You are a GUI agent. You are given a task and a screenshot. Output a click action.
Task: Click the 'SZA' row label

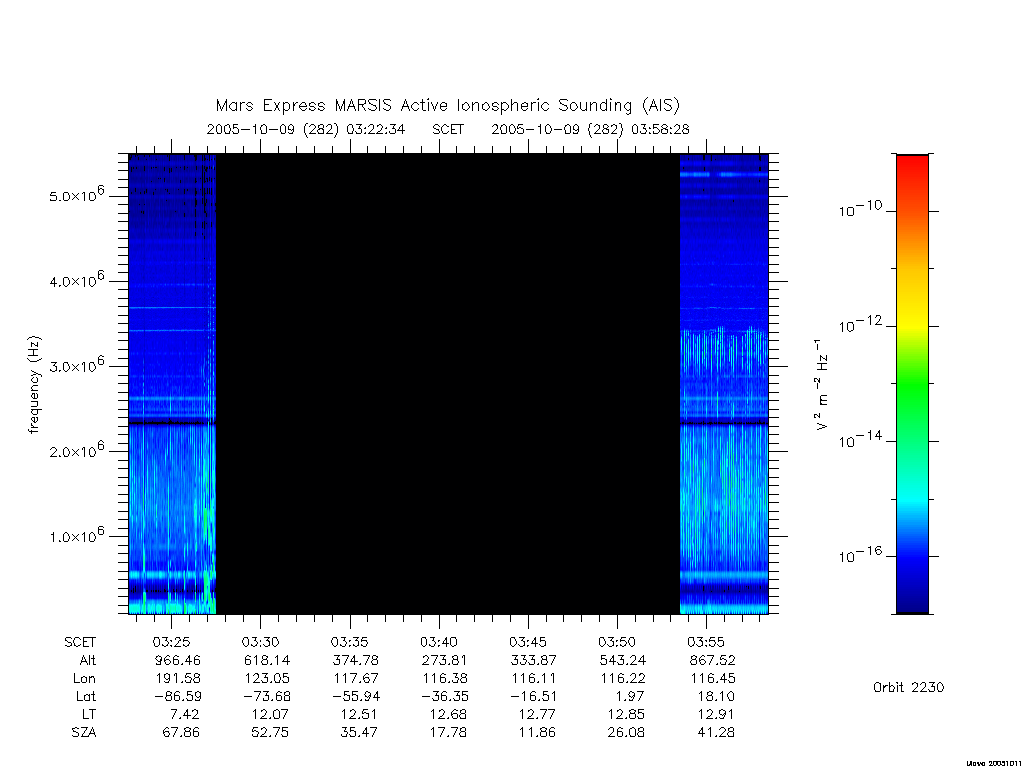(x=84, y=733)
